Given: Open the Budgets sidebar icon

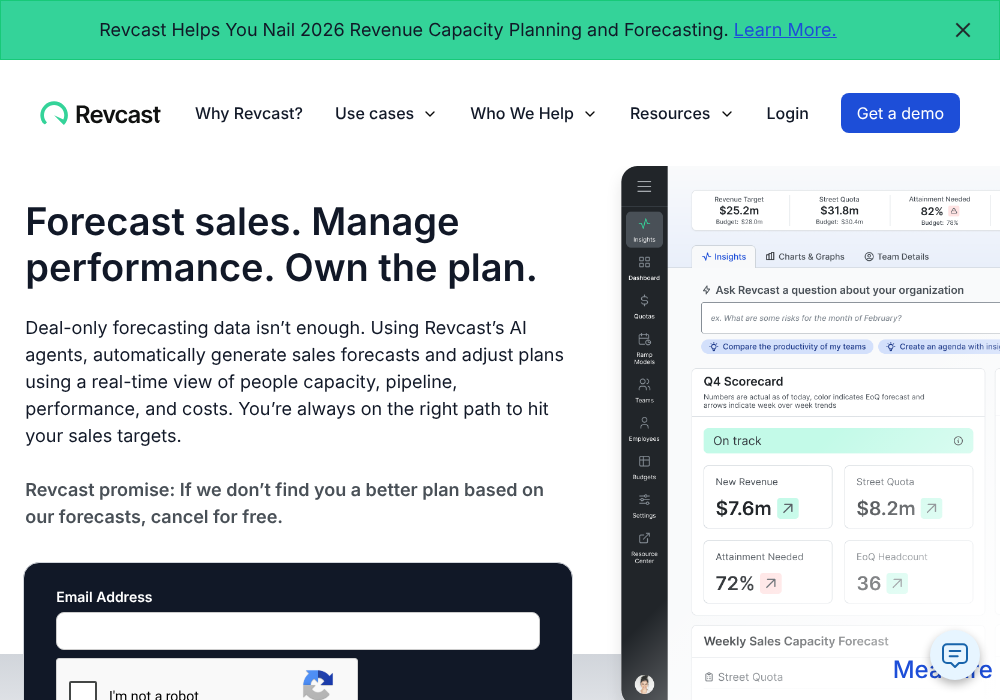Looking at the screenshot, I should click(x=644, y=464).
